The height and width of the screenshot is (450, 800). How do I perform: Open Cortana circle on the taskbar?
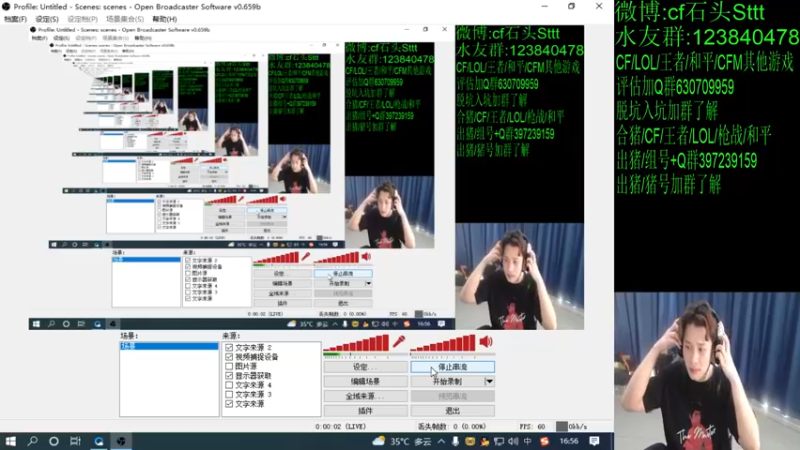click(54, 441)
